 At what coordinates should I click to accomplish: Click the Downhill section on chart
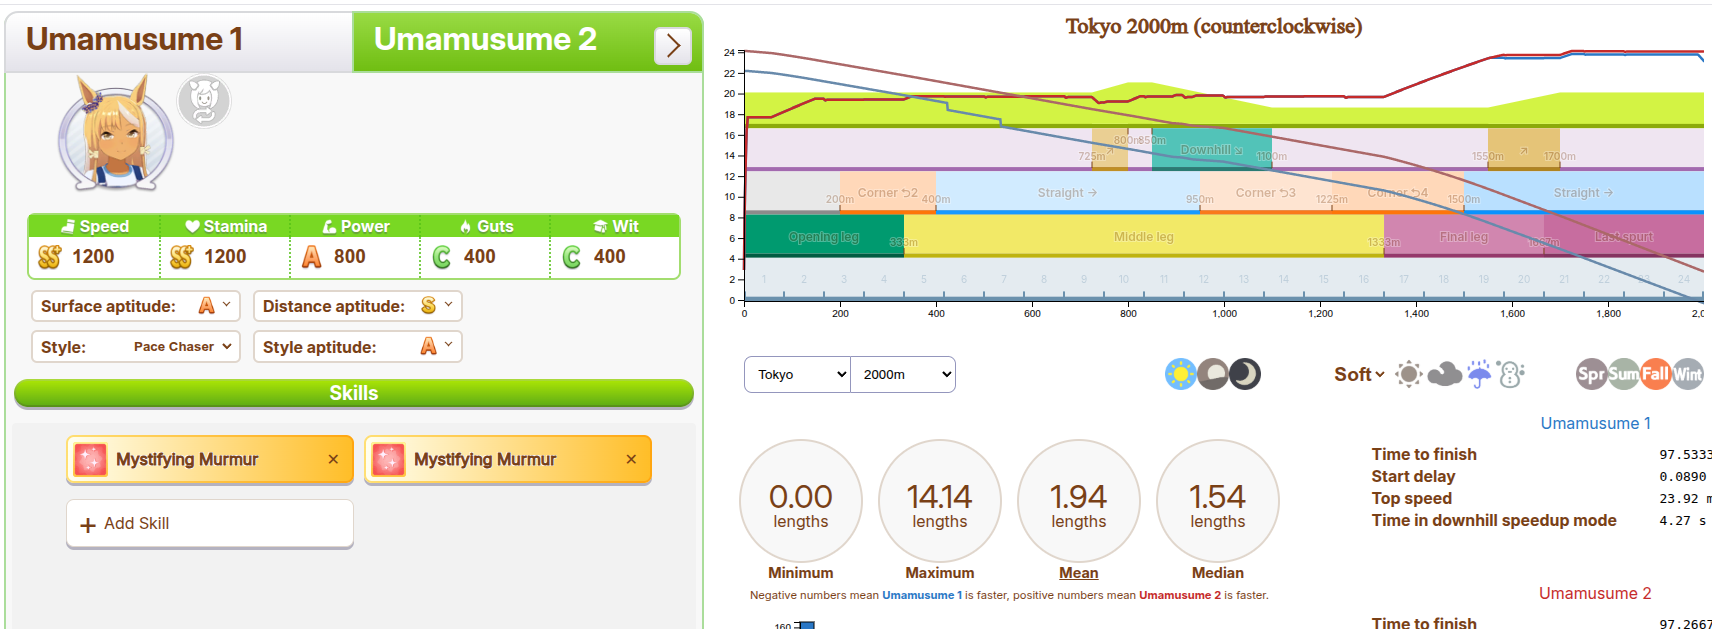(x=1212, y=149)
